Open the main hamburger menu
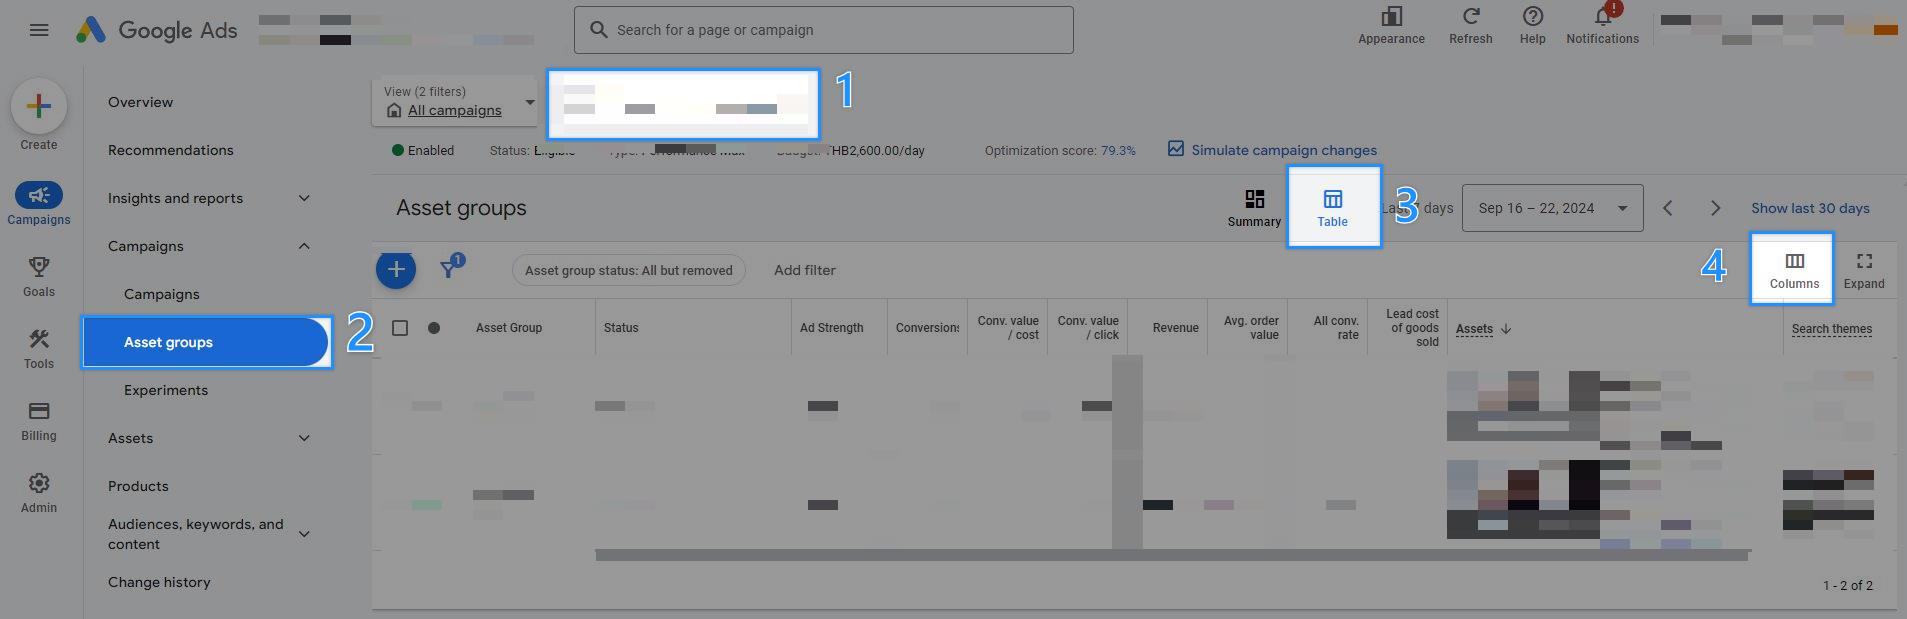 tap(39, 30)
